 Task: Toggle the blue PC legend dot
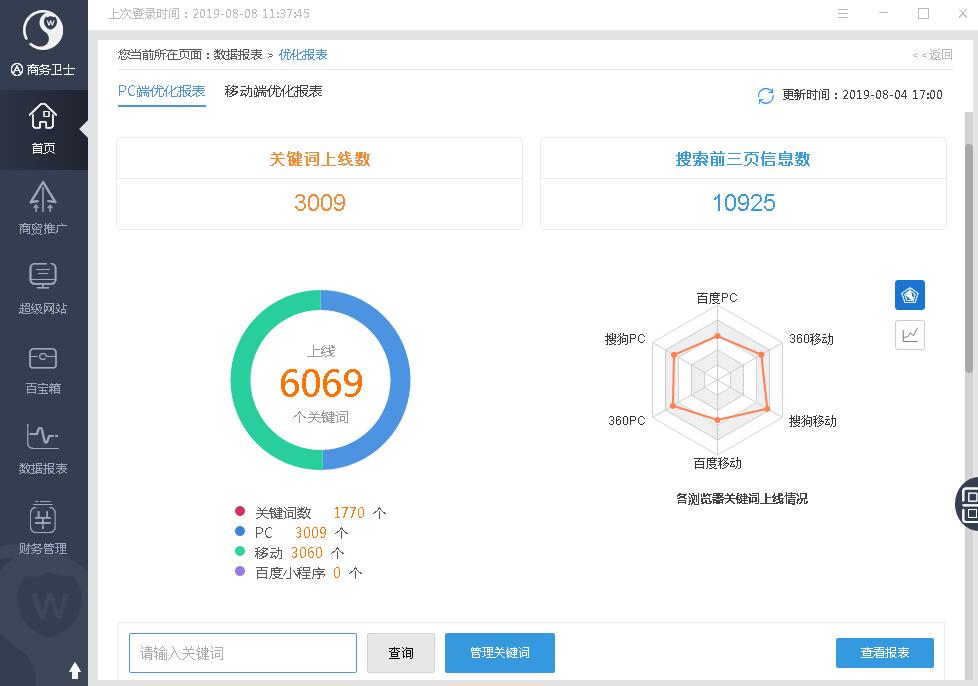tap(240, 533)
